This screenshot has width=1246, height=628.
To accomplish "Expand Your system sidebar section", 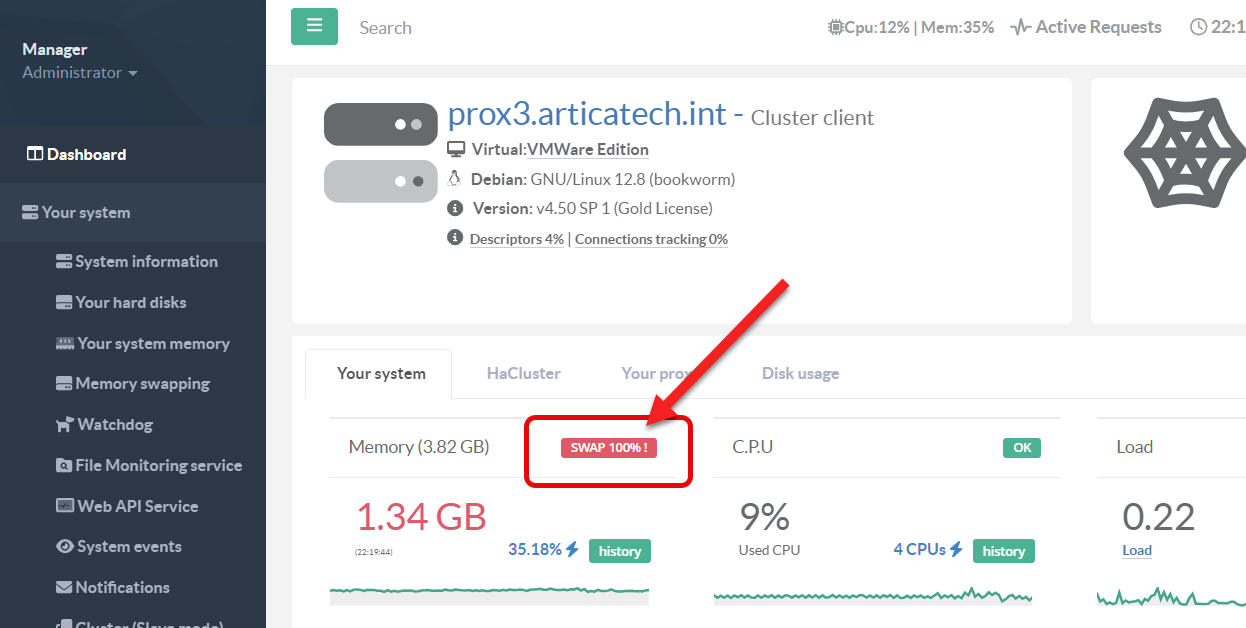I will click(86, 213).
